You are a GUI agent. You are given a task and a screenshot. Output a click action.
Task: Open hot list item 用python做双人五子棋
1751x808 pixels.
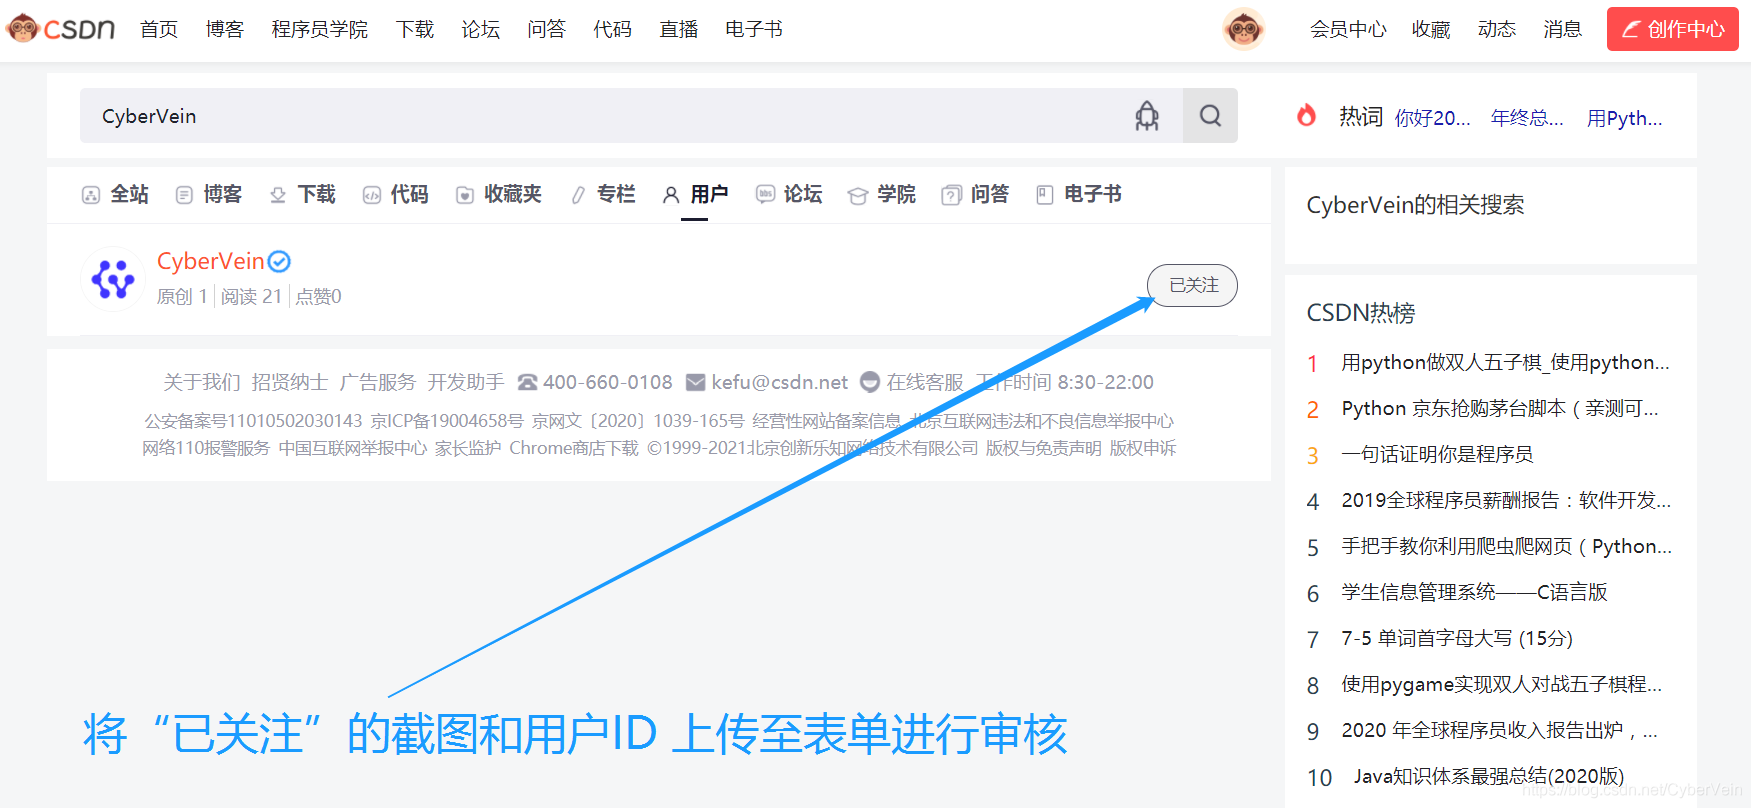[x=1505, y=362]
